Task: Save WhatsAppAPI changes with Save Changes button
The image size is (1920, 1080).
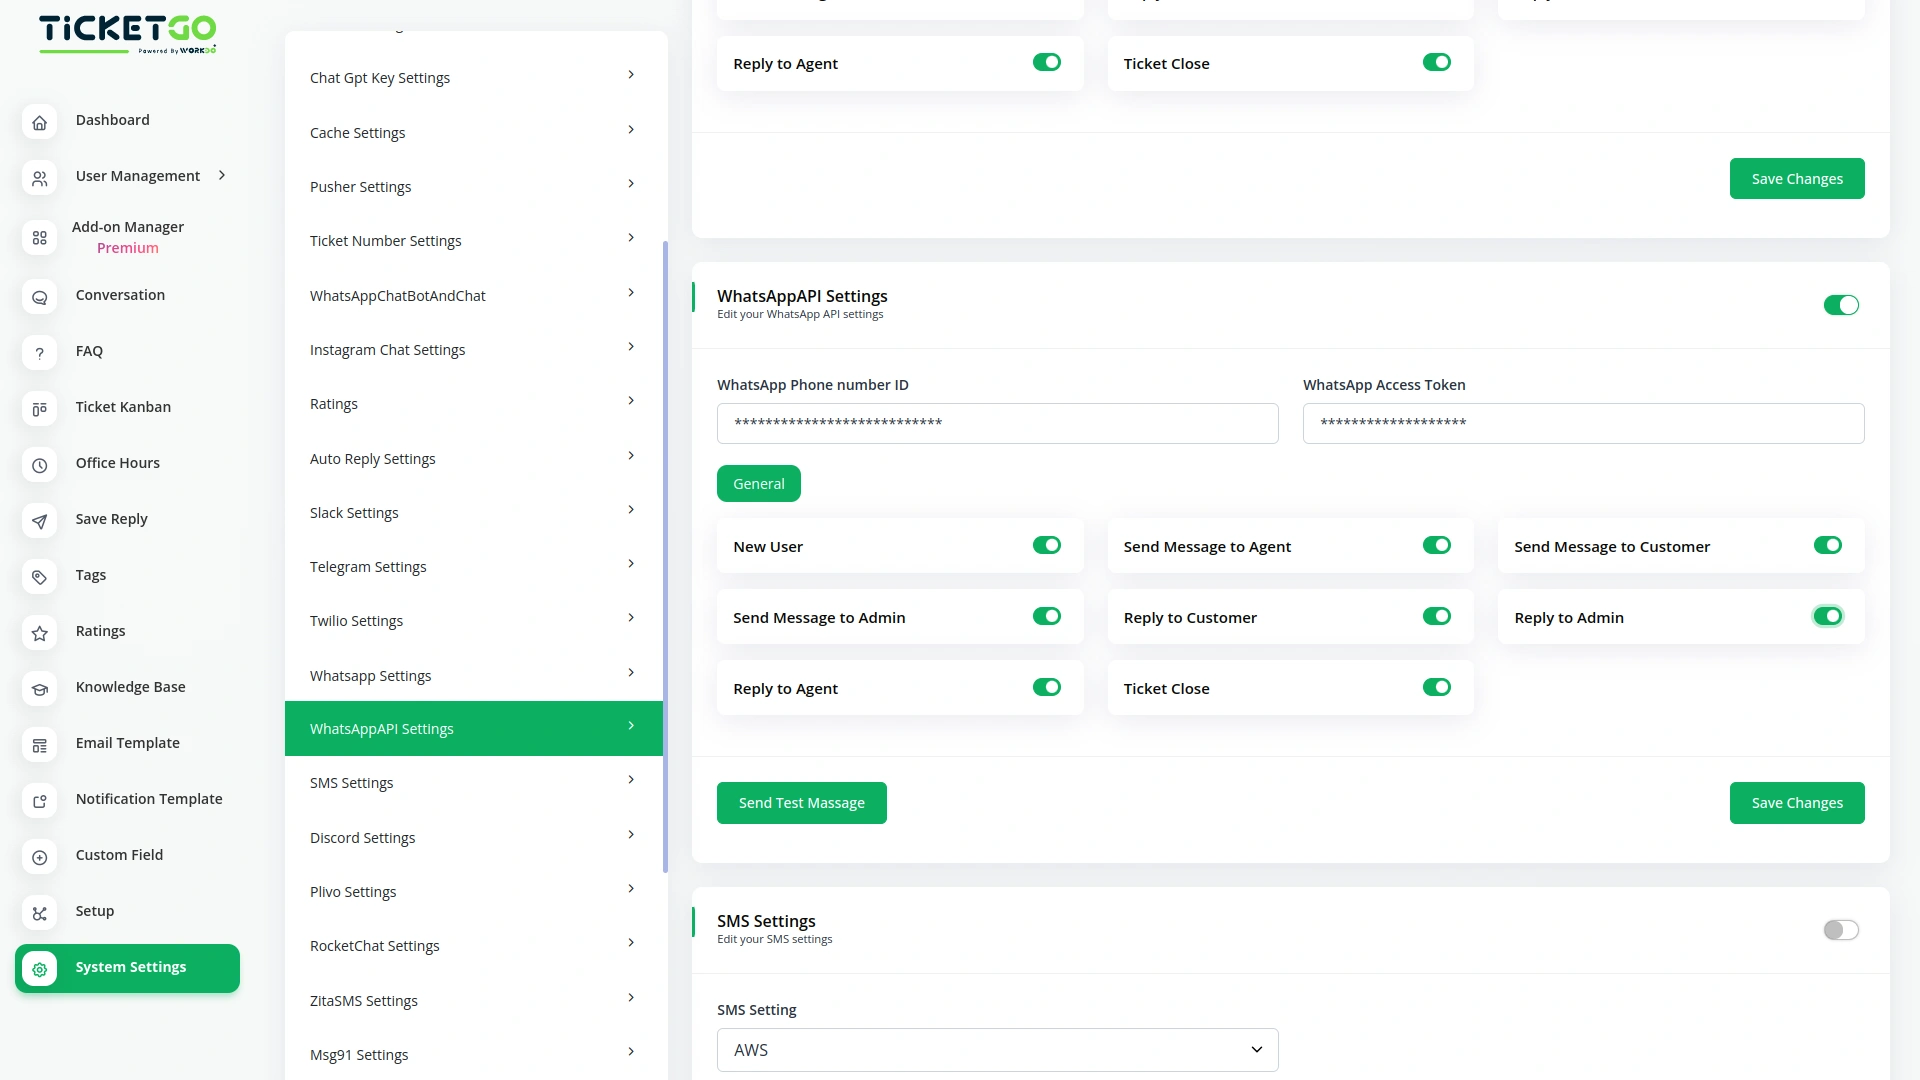Action: click(1796, 802)
